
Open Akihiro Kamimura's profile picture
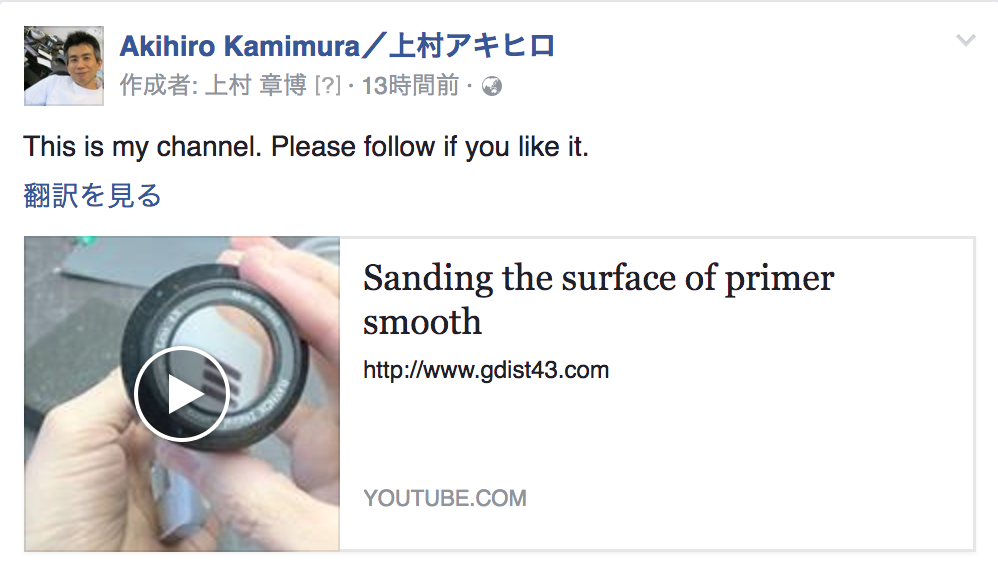pyautogui.click(x=64, y=66)
